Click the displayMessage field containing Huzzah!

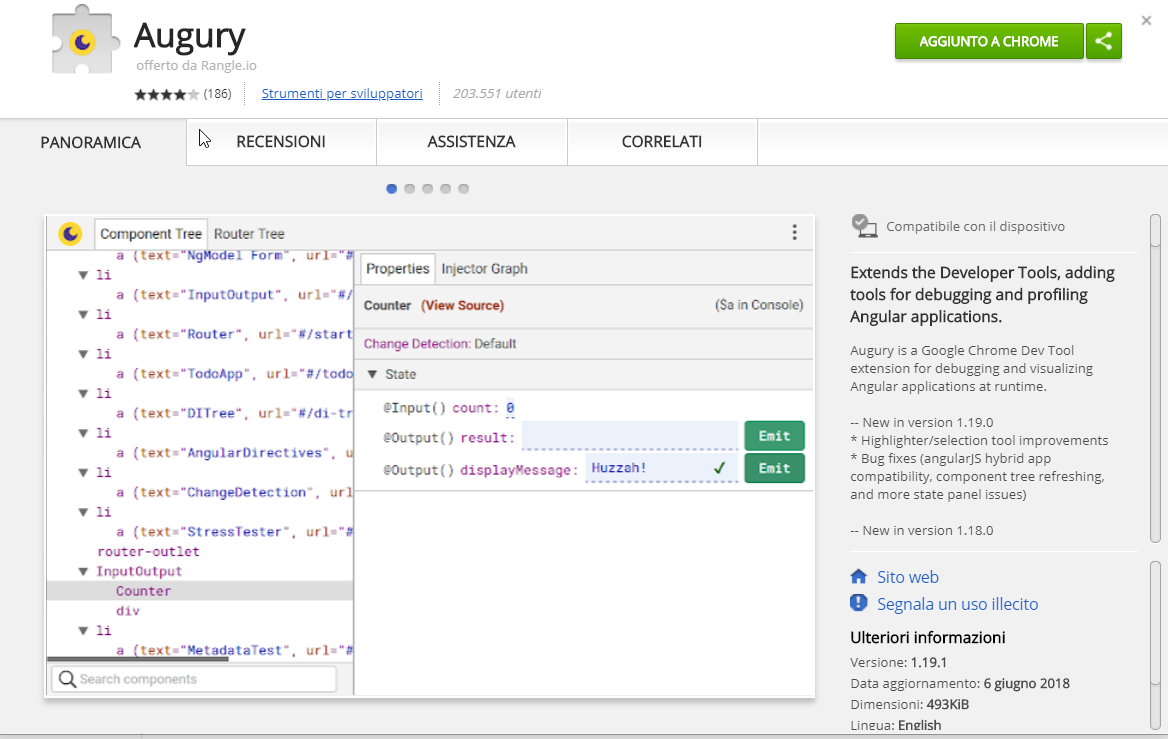[x=661, y=468]
